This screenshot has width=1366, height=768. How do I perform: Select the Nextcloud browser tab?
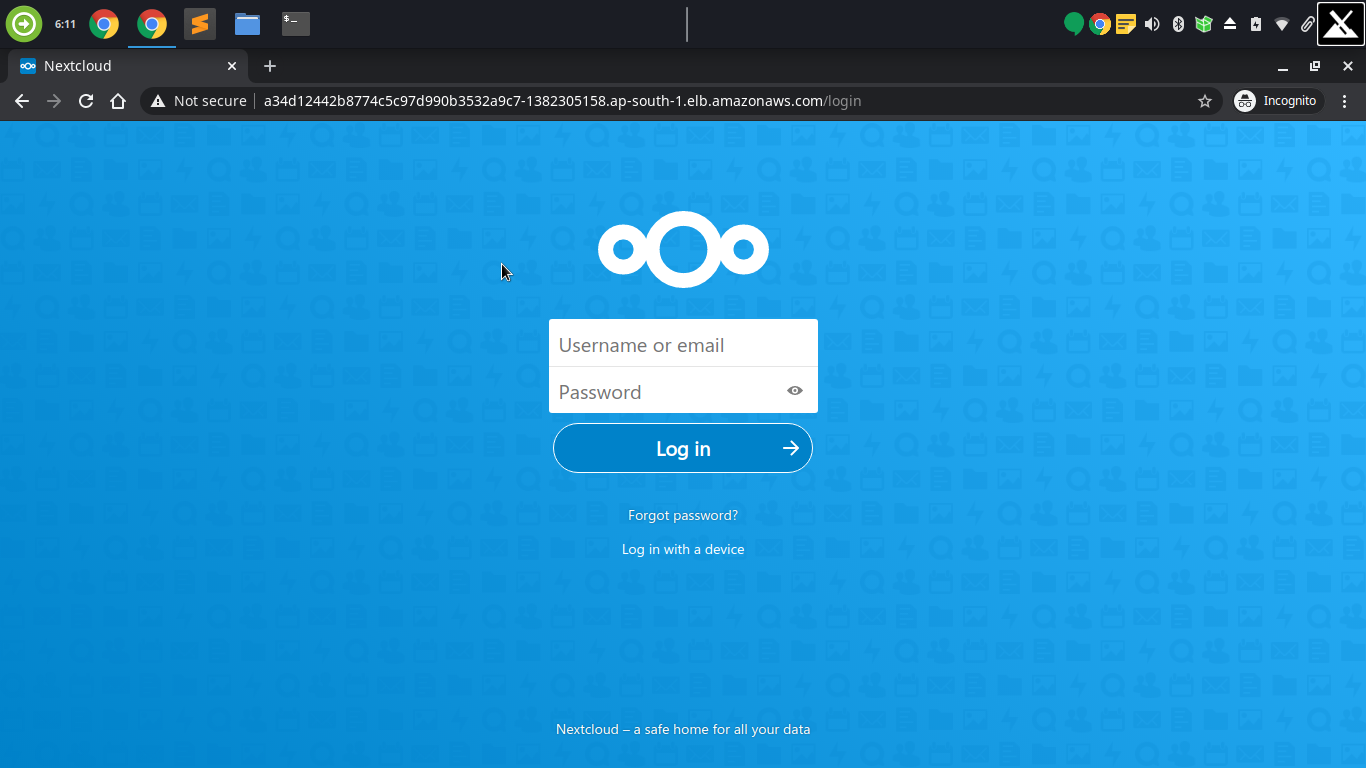point(128,66)
